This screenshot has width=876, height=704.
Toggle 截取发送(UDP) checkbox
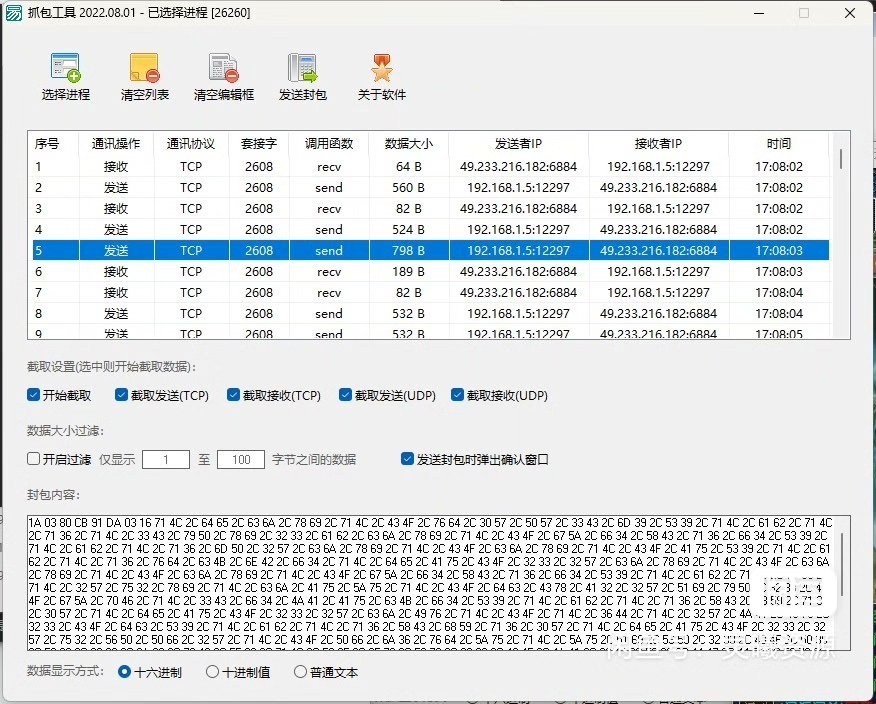(x=345, y=395)
